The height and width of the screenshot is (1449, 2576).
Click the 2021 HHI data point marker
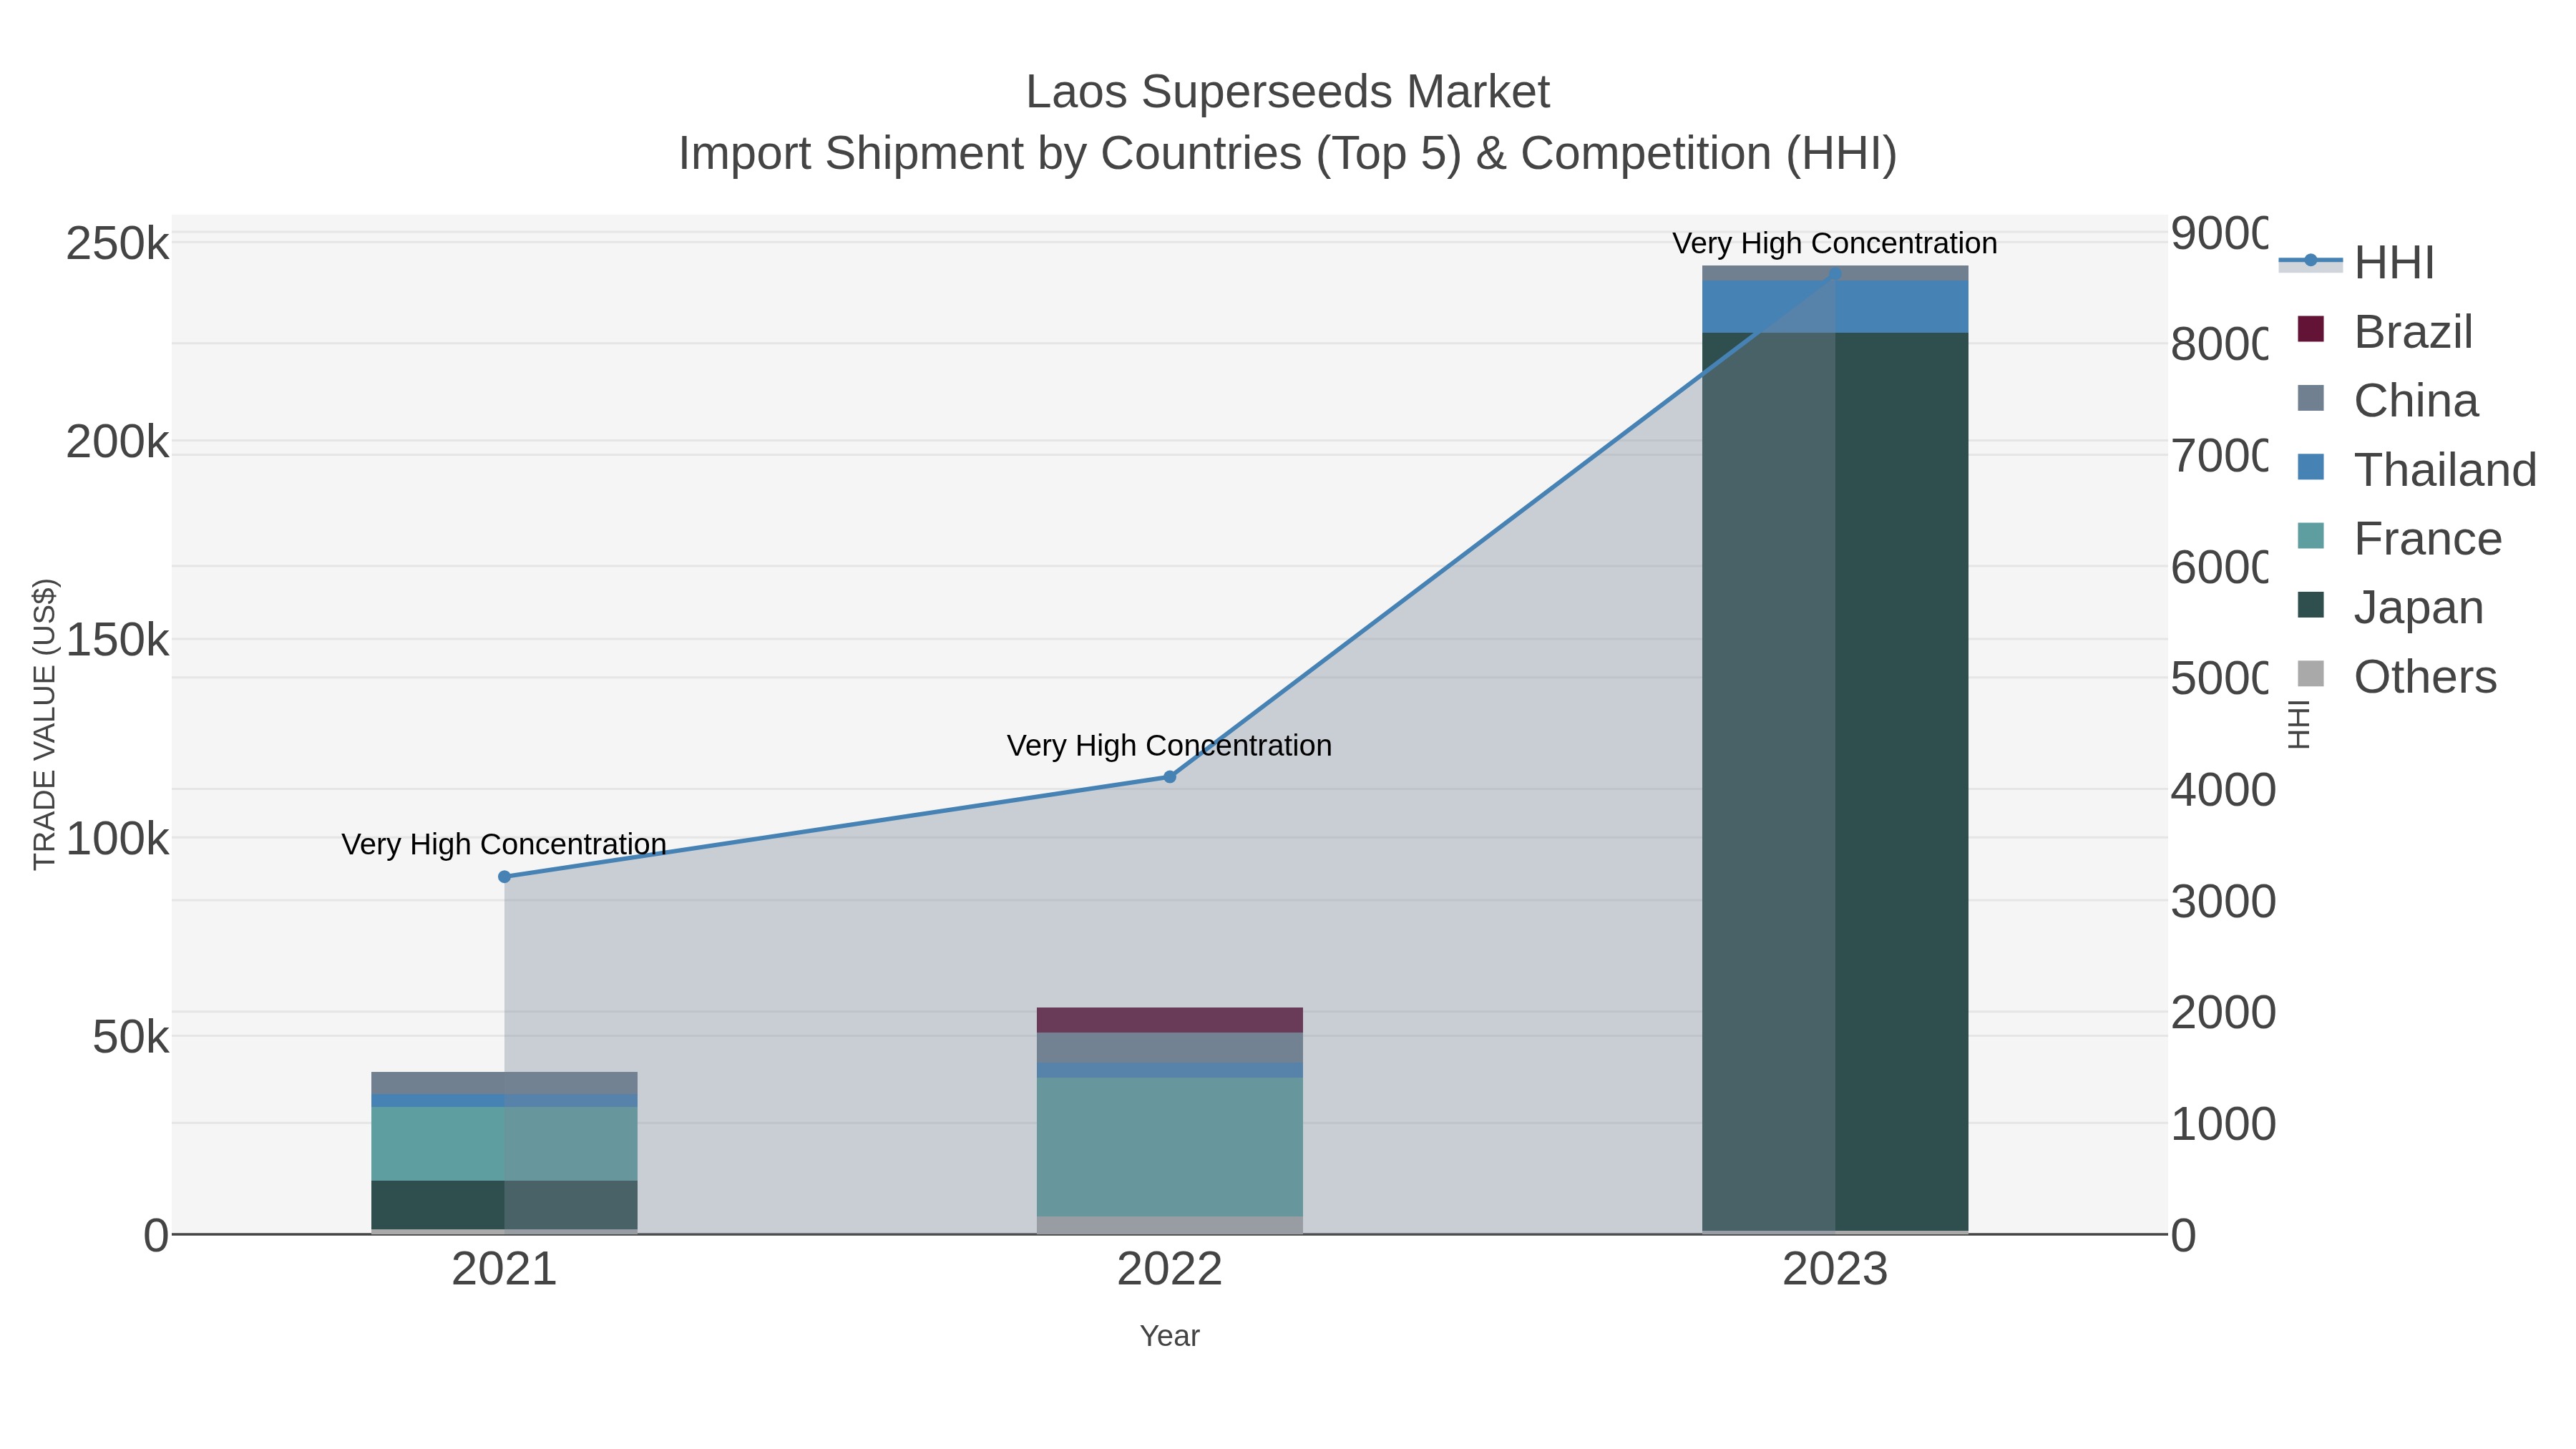coord(504,877)
